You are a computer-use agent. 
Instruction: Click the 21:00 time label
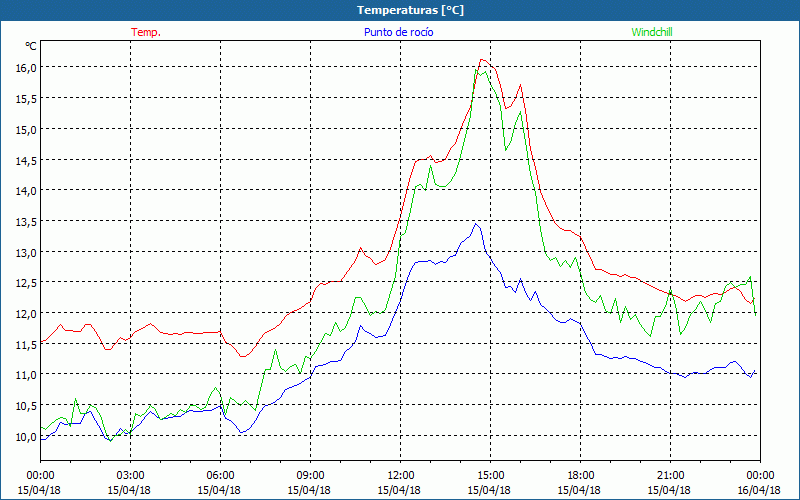pos(670,475)
